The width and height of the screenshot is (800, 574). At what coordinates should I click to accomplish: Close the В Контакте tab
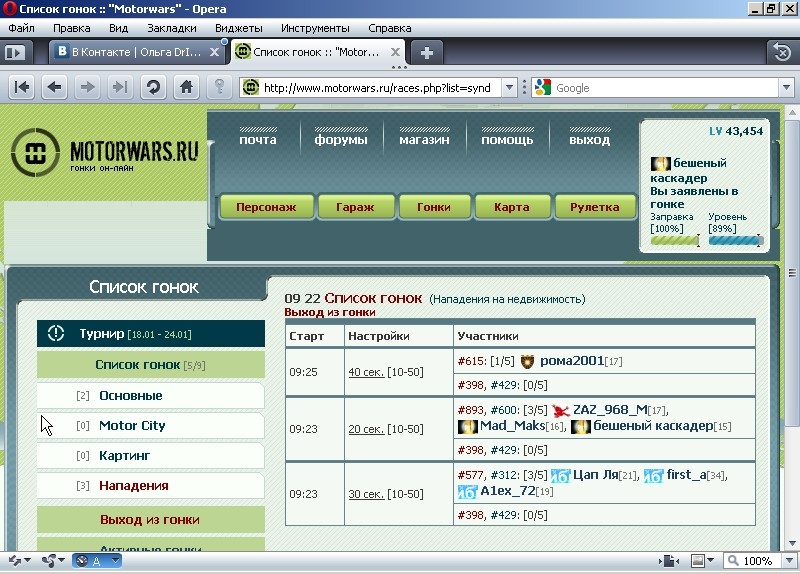(x=214, y=52)
